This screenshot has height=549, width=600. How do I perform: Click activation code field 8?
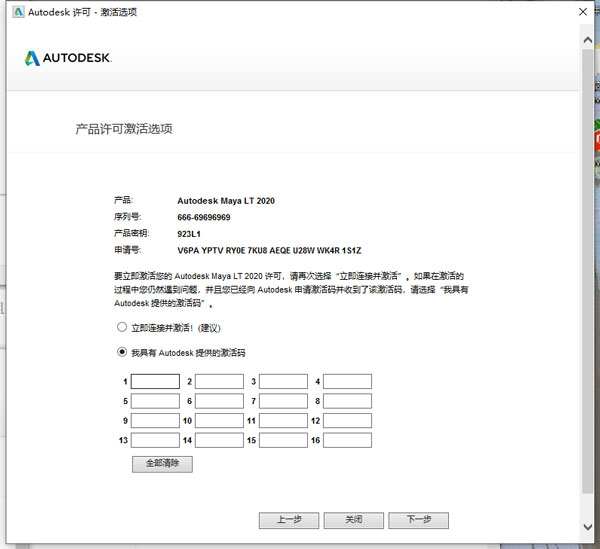point(347,401)
